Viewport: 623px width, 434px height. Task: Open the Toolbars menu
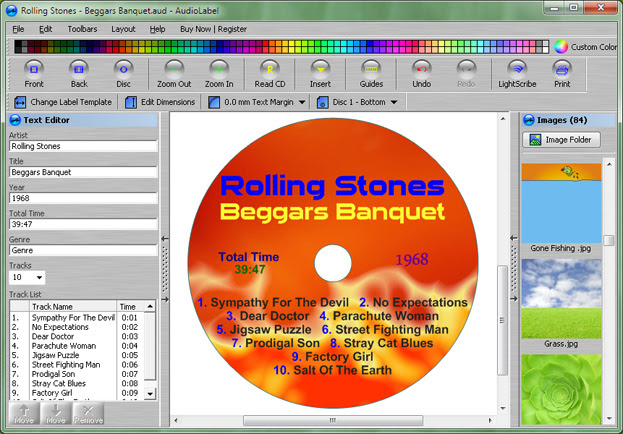click(x=82, y=29)
